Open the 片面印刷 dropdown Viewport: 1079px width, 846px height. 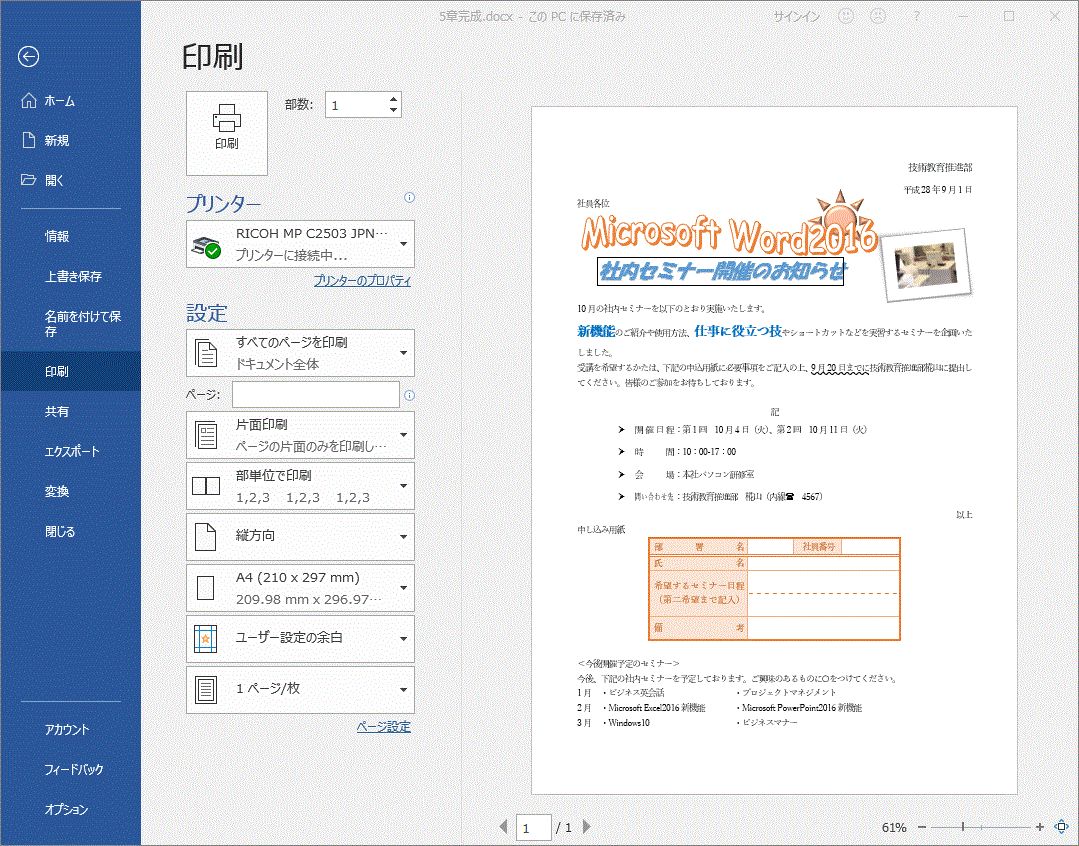300,435
